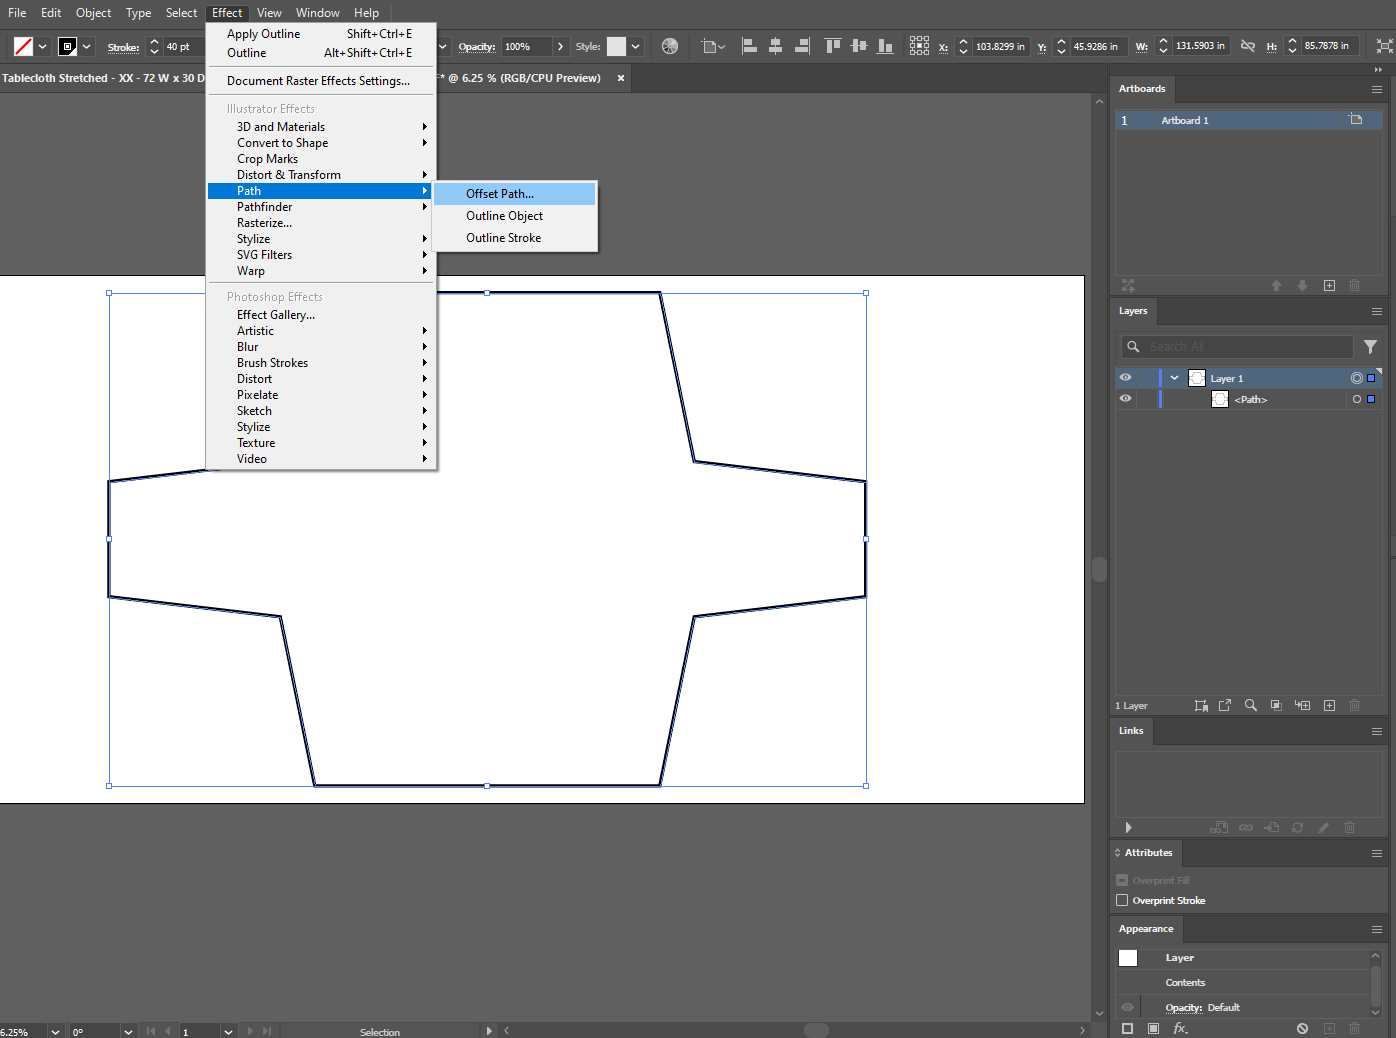Click Create New Layer icon in Layers panel
The height and width of the screenshot is (1038, 1396).
point(1329,705)
